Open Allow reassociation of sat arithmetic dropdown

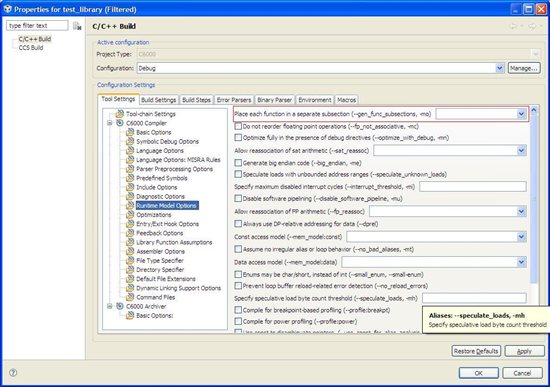point(521,151)
